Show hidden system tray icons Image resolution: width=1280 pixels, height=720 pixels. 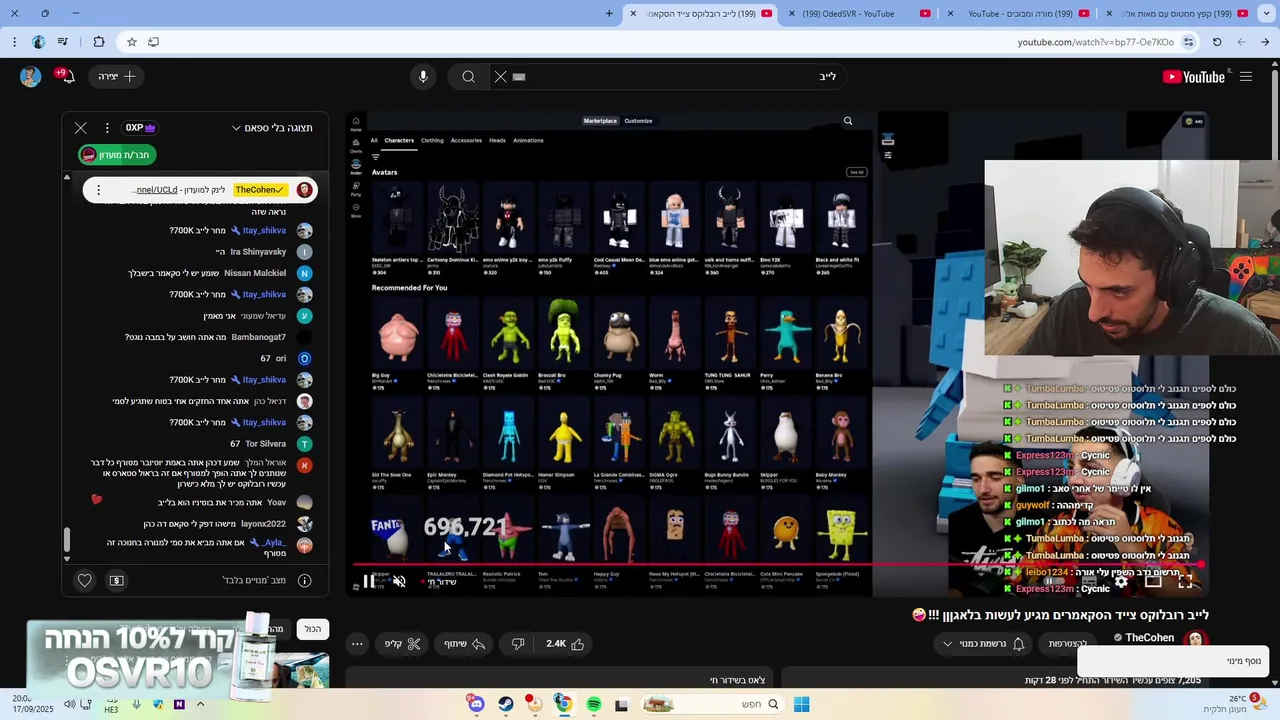point(200,705)
